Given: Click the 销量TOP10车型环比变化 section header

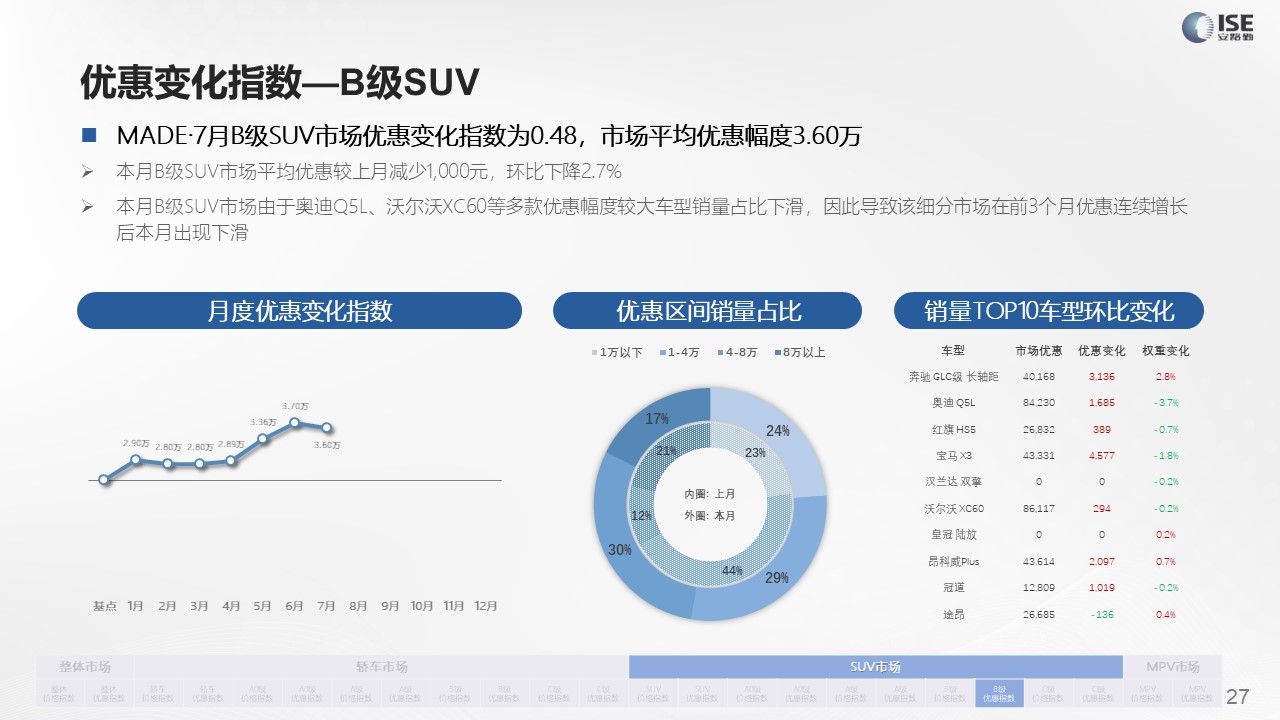Looking at the screenshot, I should point(1048,310).
